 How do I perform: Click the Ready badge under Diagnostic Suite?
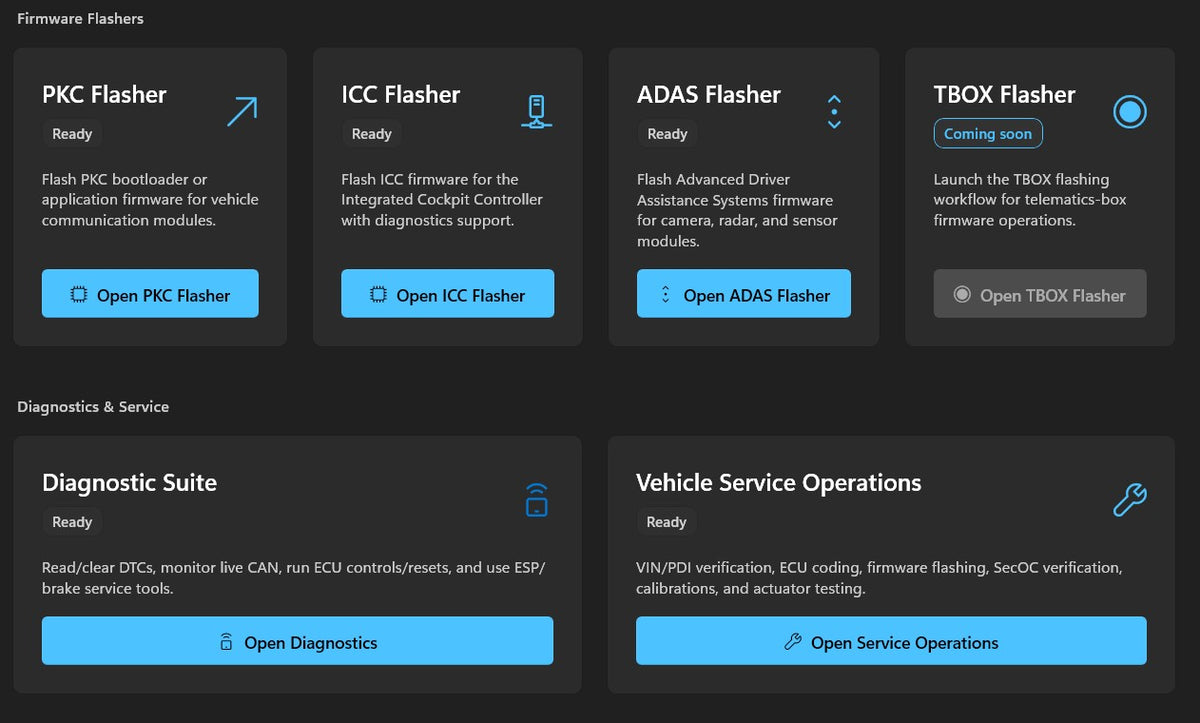[72, 522]
